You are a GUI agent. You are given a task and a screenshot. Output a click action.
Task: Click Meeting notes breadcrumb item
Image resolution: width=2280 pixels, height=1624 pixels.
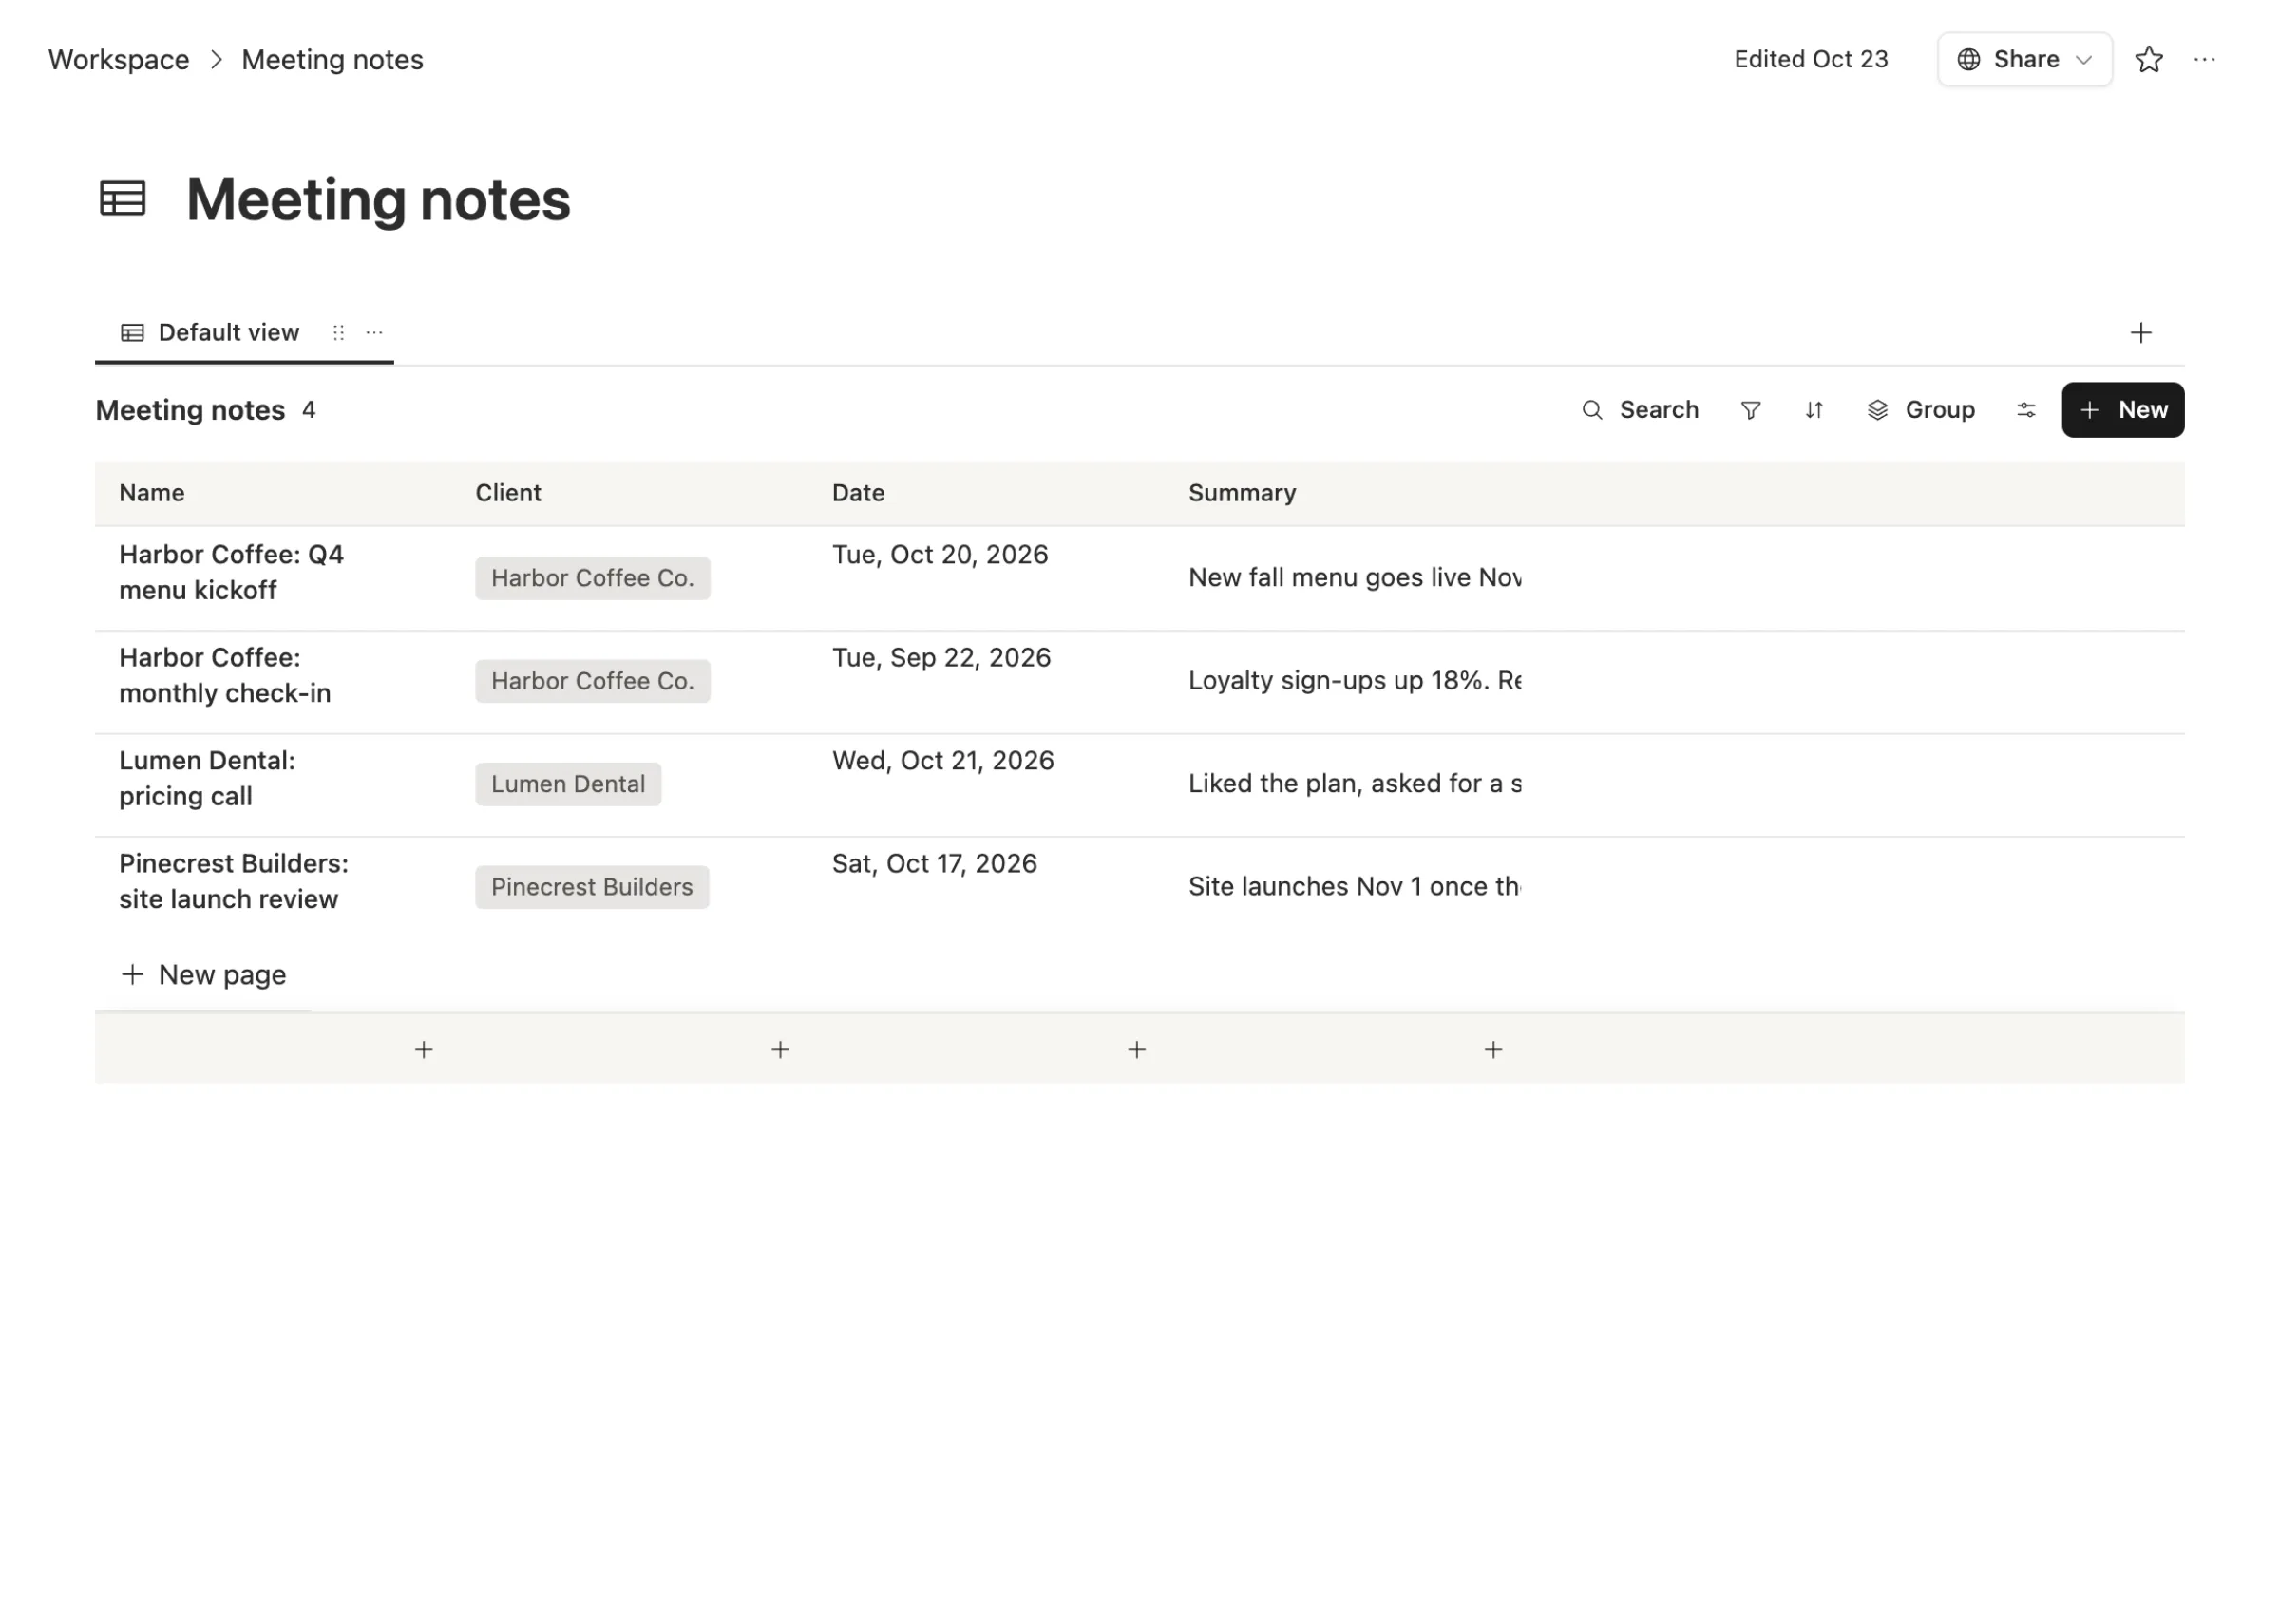tap(333, 60)
